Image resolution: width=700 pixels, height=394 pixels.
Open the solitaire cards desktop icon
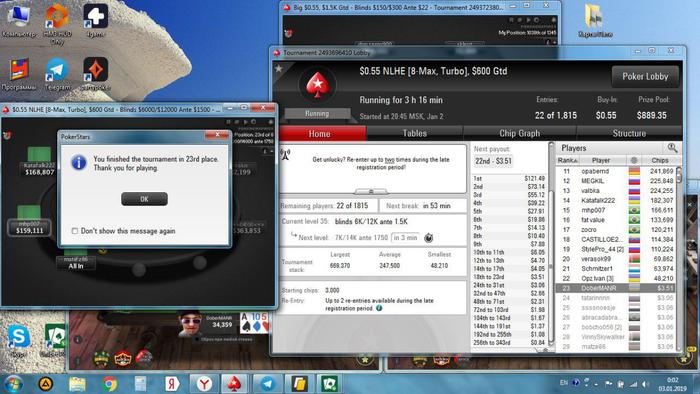pyautogui.click(x=54, y=341)
